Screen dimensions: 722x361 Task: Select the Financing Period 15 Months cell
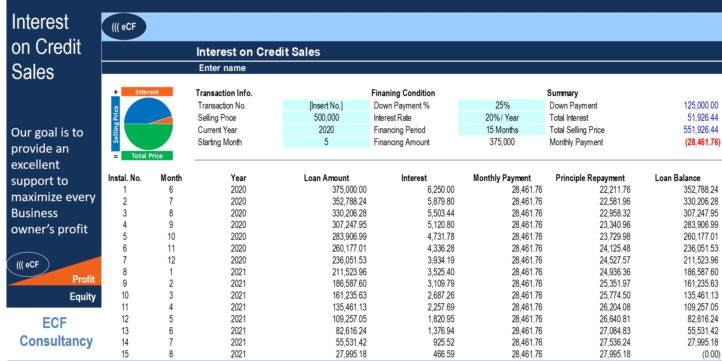(x=502, y=130)
